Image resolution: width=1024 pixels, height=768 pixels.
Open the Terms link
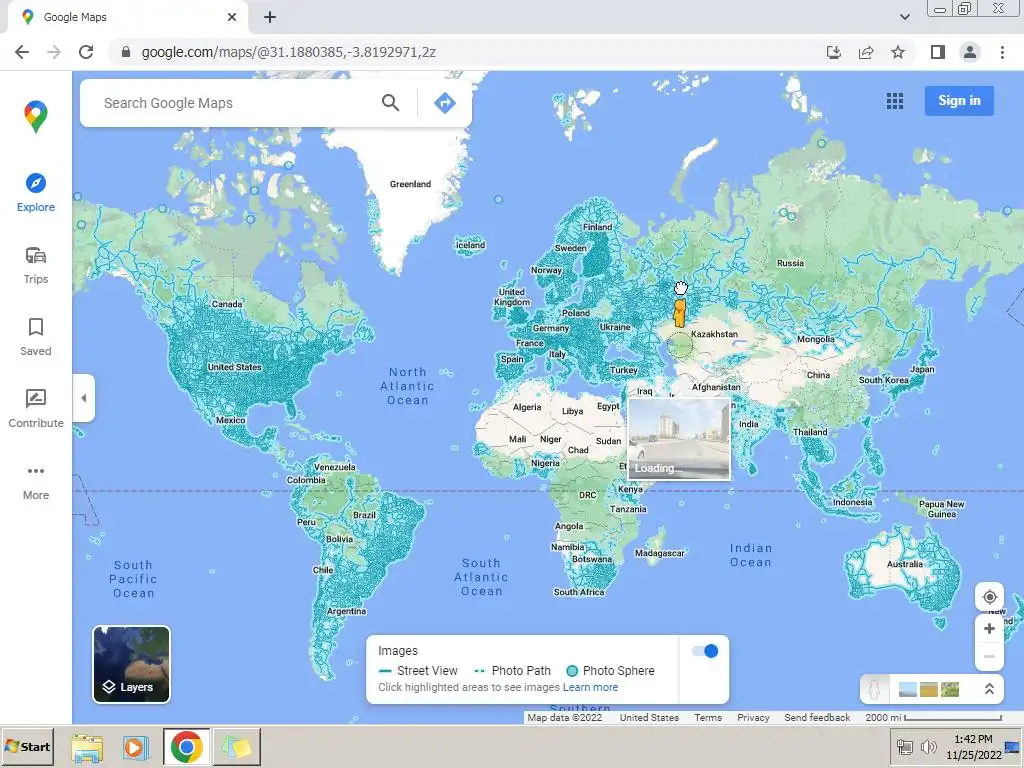click(708, 717)
